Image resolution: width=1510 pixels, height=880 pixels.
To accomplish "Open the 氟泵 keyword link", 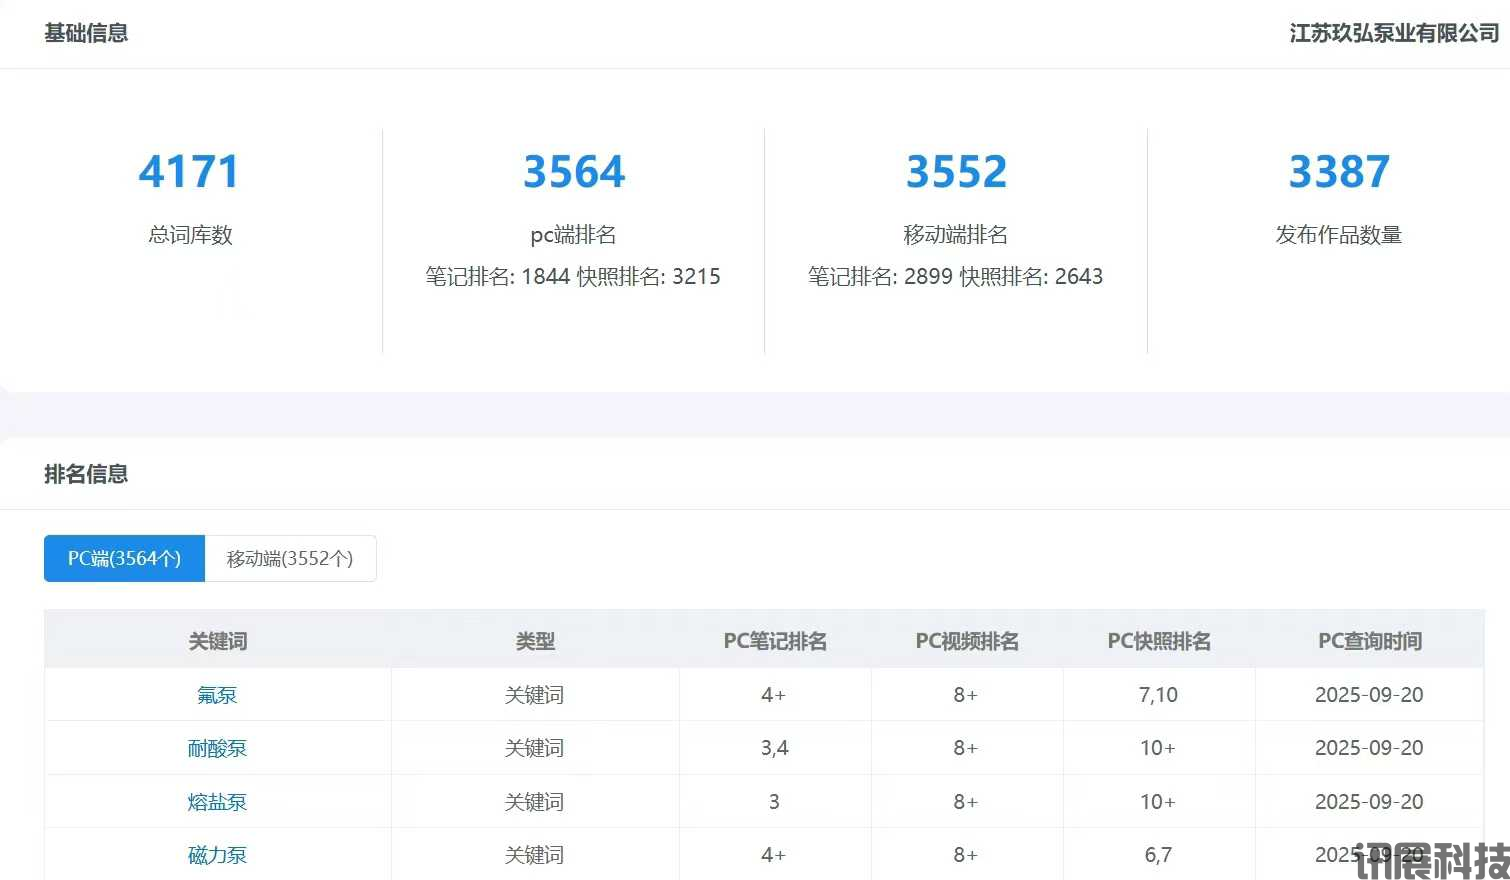I will pos(217,695).
